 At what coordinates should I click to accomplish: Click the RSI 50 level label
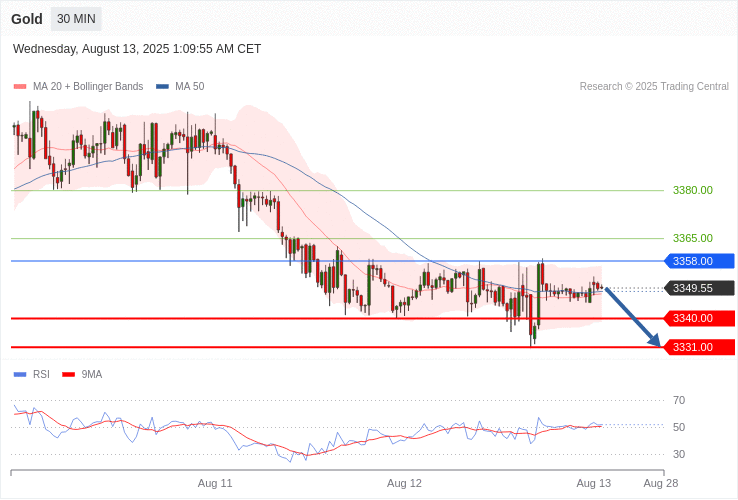pyautogui.click(x=679, y=427)
